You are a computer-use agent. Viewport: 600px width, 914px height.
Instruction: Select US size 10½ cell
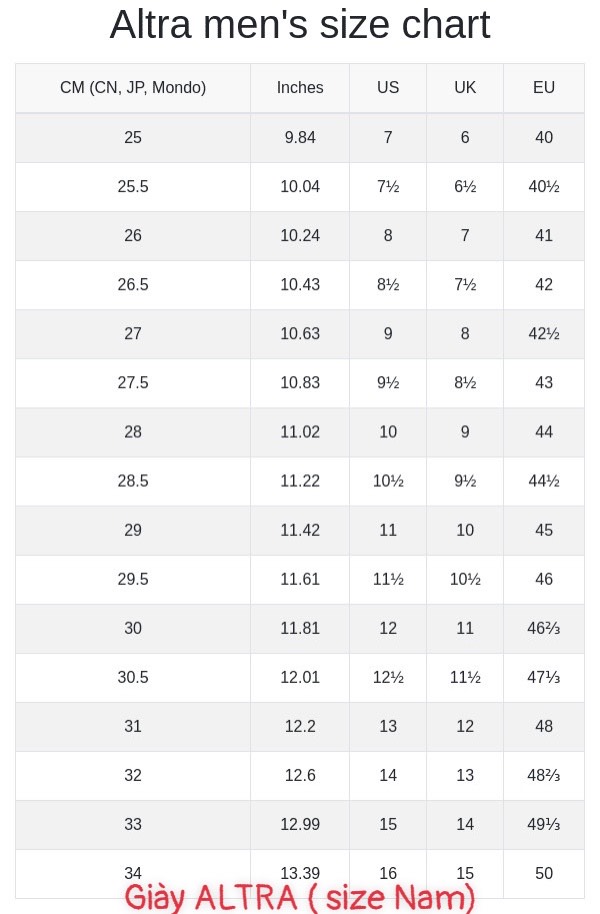pos(388,481)
